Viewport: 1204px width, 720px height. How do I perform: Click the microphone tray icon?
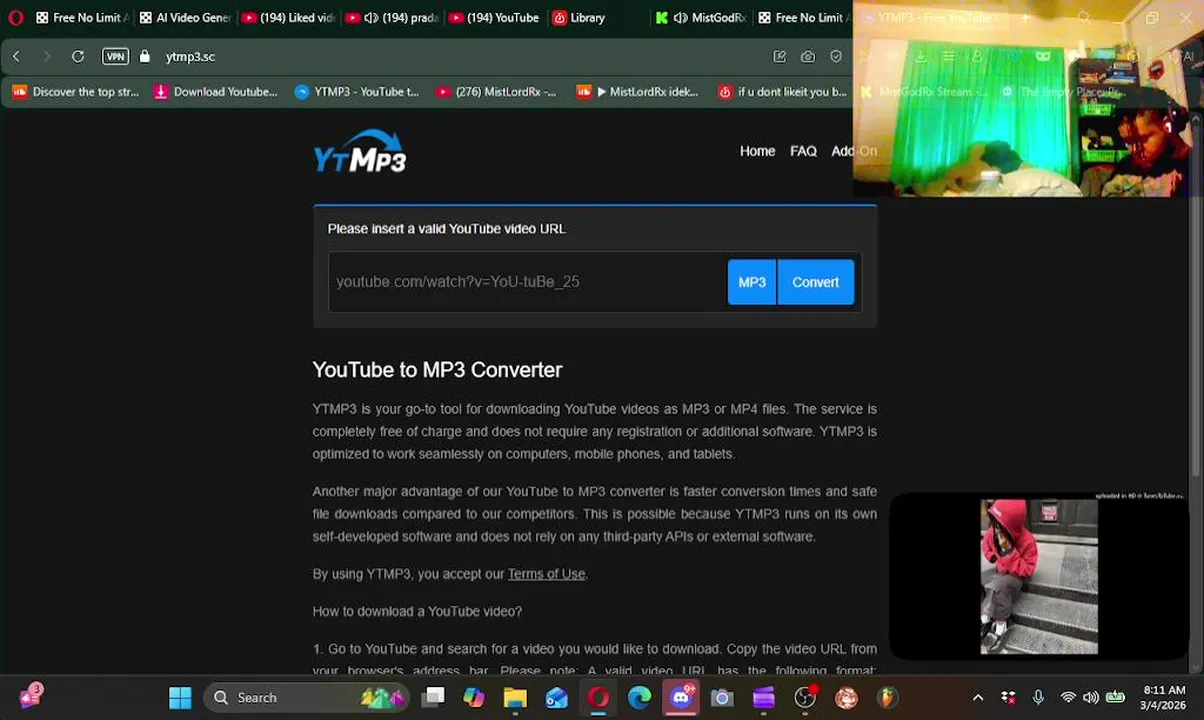pyautogui.click(x=1038, y=698)
